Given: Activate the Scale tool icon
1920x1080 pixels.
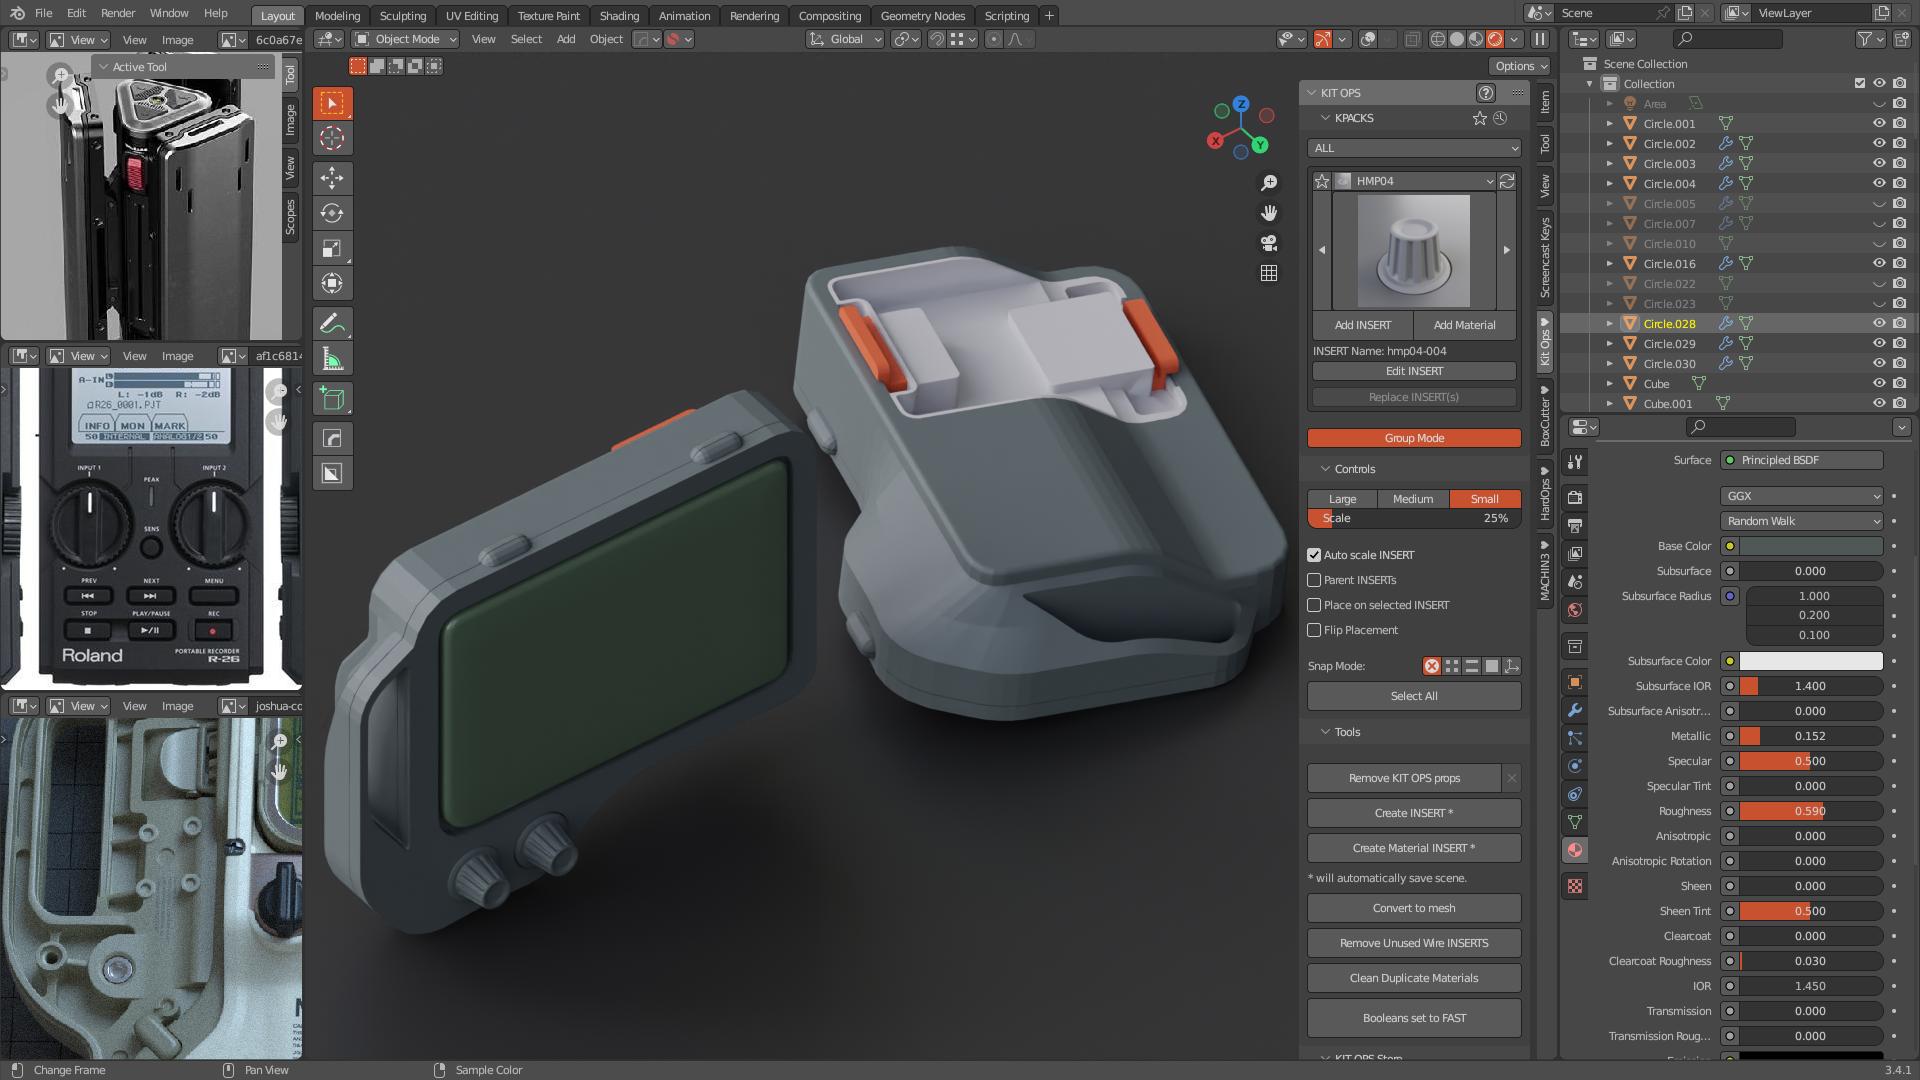Looking at the screenshot, I should 332,248.
